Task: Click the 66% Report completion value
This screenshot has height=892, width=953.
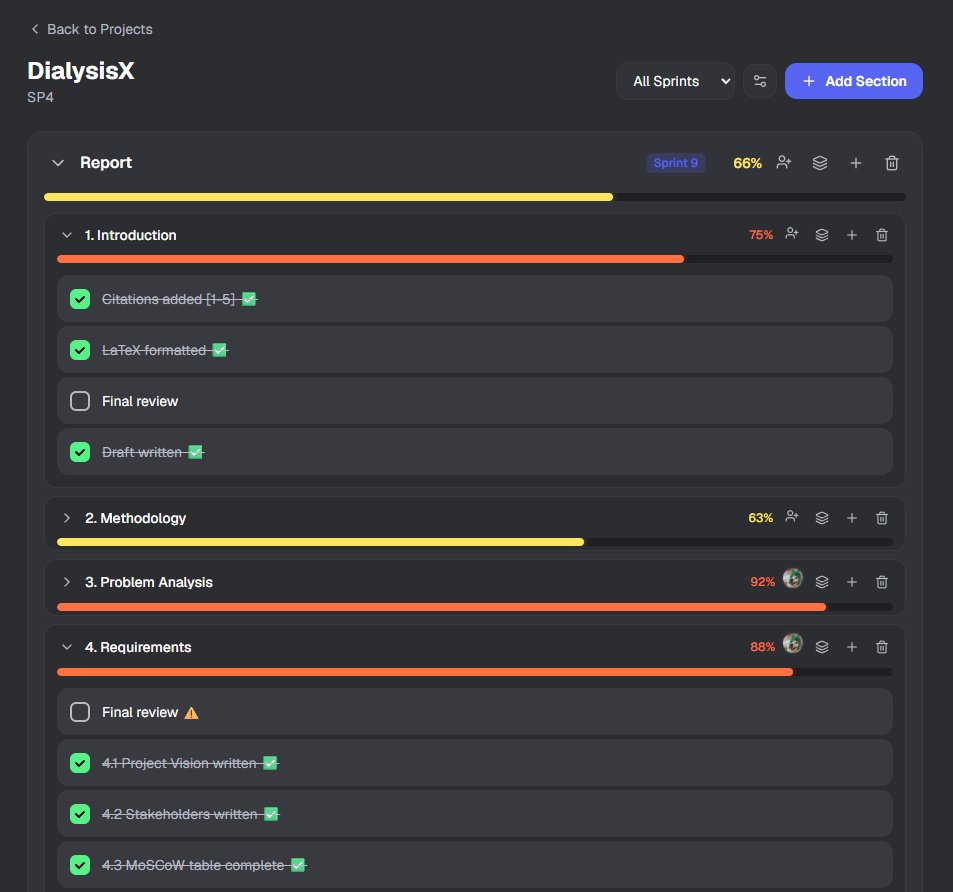Action: click(747, 163)
